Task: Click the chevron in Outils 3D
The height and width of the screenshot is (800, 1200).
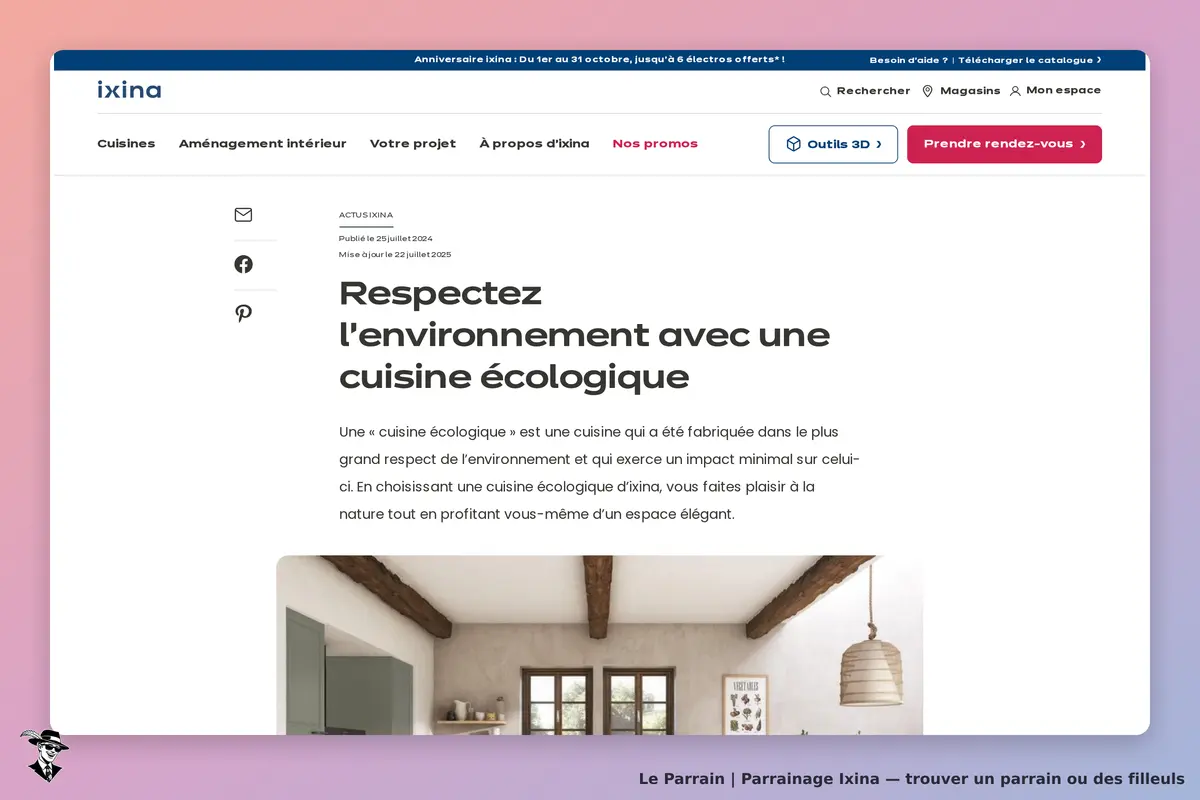Action: tap(879, 144)
